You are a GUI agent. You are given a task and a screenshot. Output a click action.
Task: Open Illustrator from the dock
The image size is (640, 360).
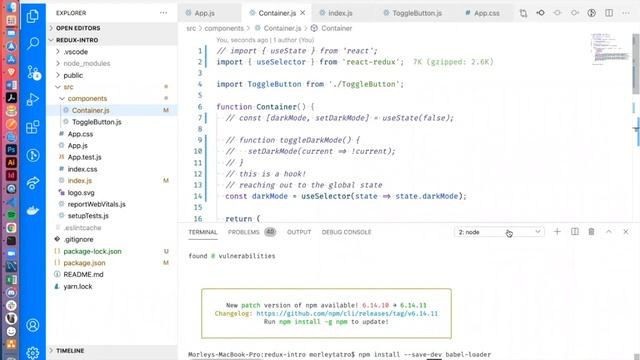pyautogui.click(x=11, y=162)
